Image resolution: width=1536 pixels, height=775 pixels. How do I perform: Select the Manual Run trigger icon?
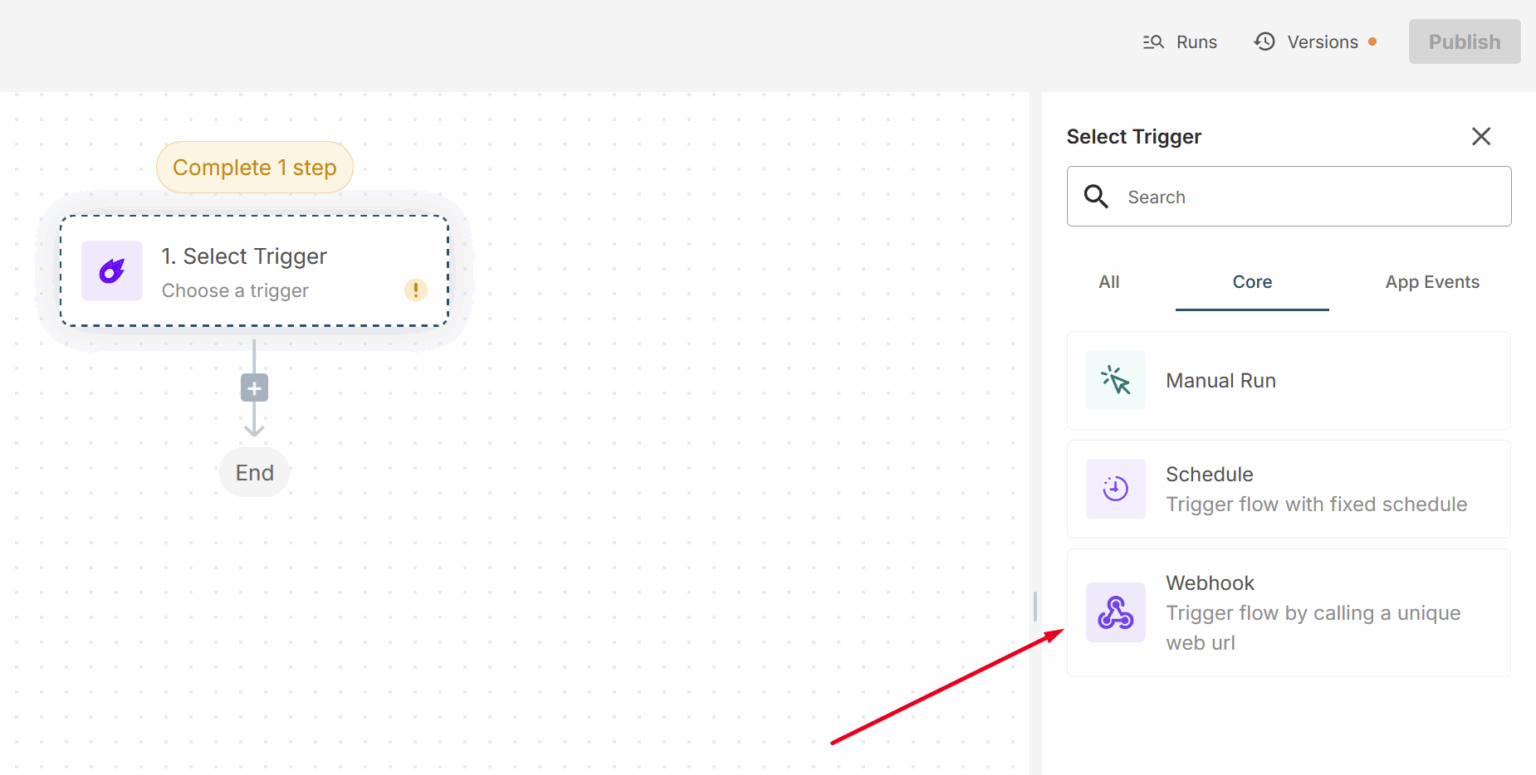1115,380
